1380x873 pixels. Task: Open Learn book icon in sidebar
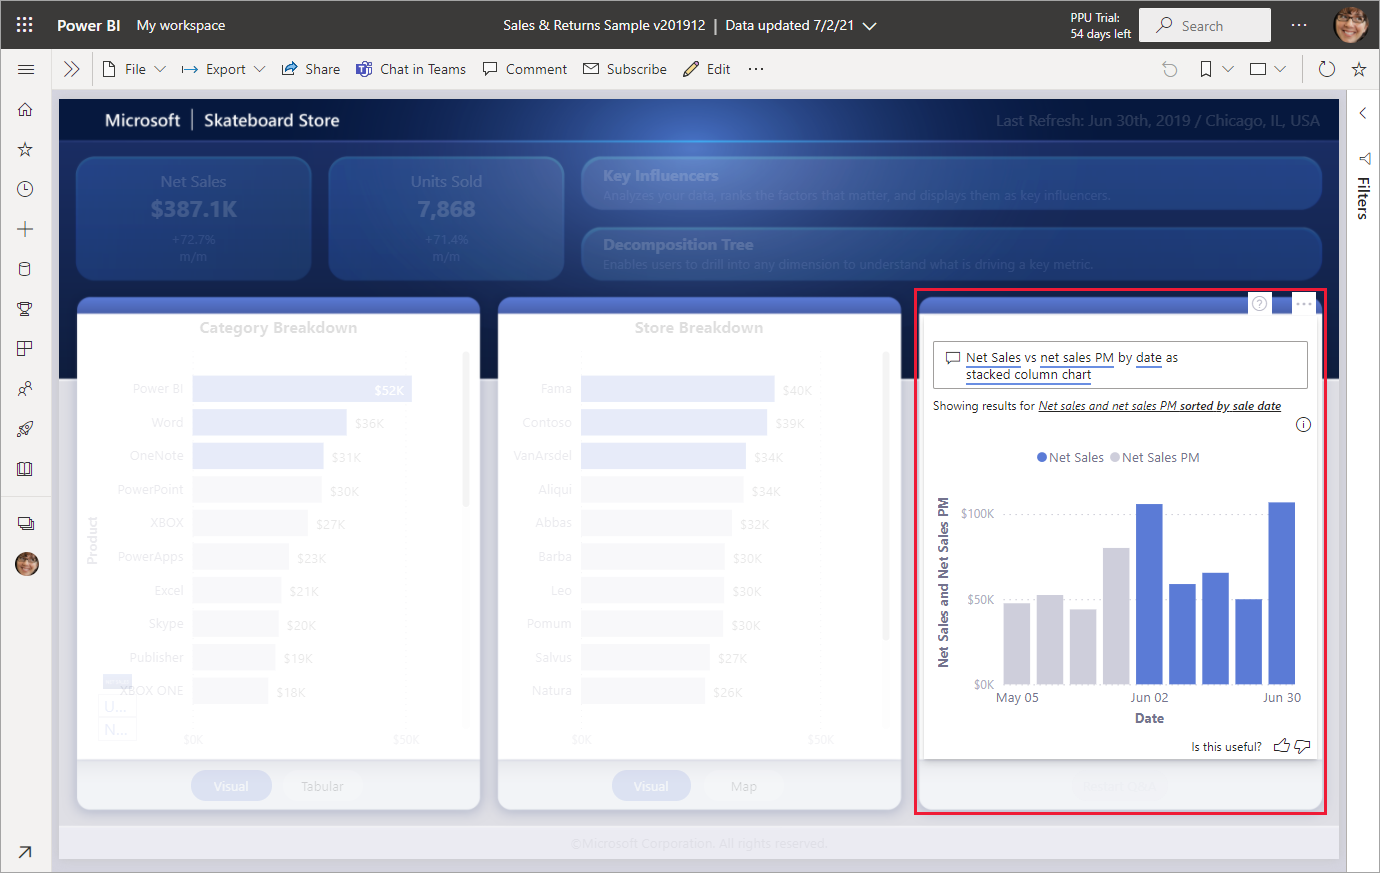(x=25, y=469)
